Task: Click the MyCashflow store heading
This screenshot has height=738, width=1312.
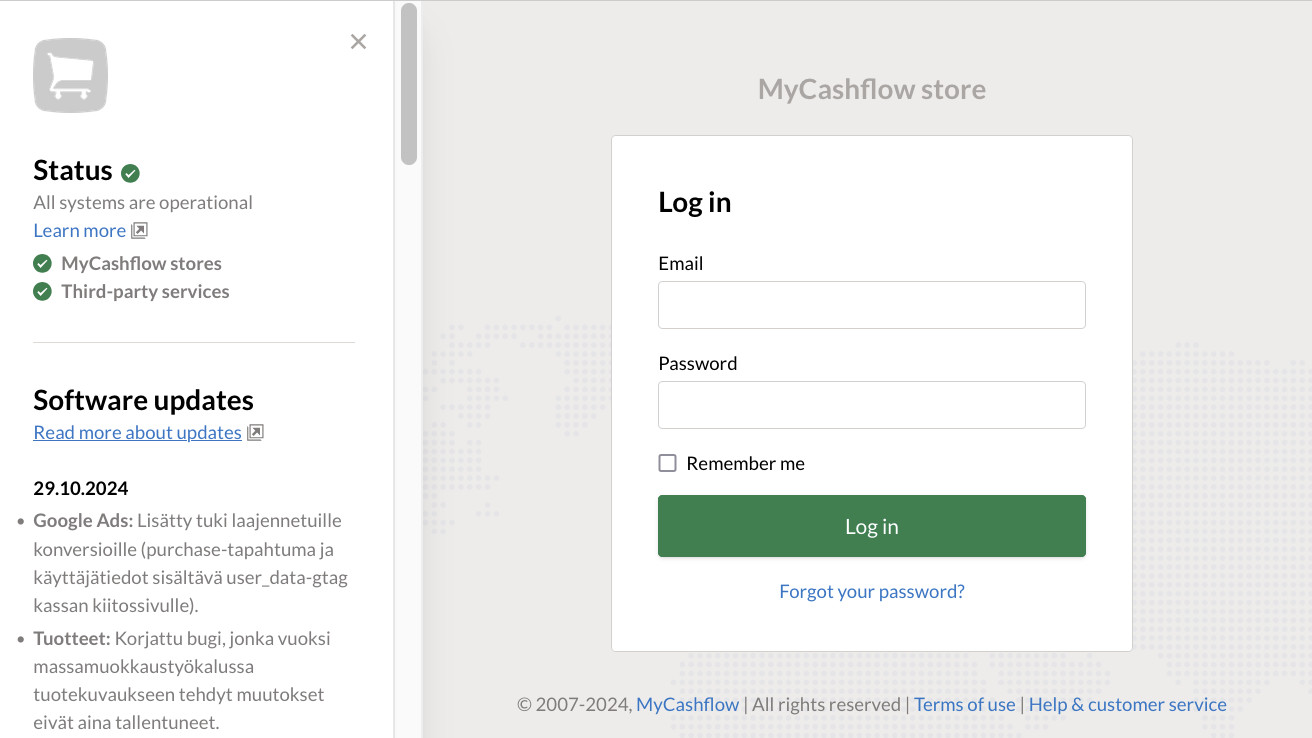Action: point(872,89)
